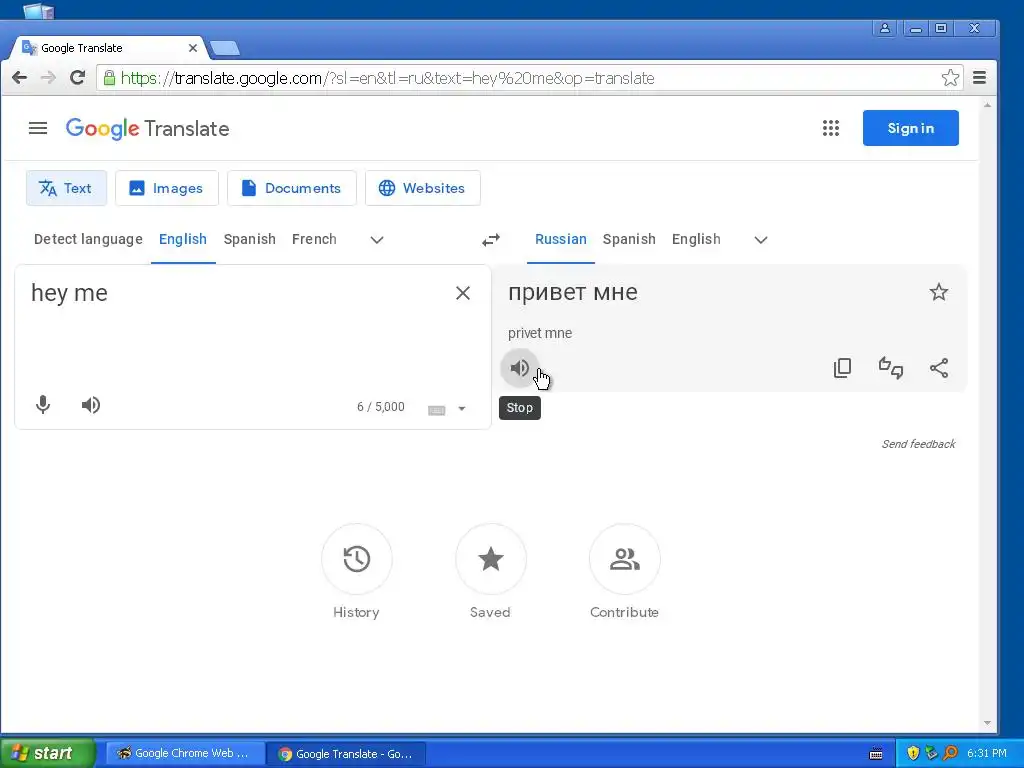Switch to Websites translation
This screenshot has height=768, width=1024.
point(423,188)
